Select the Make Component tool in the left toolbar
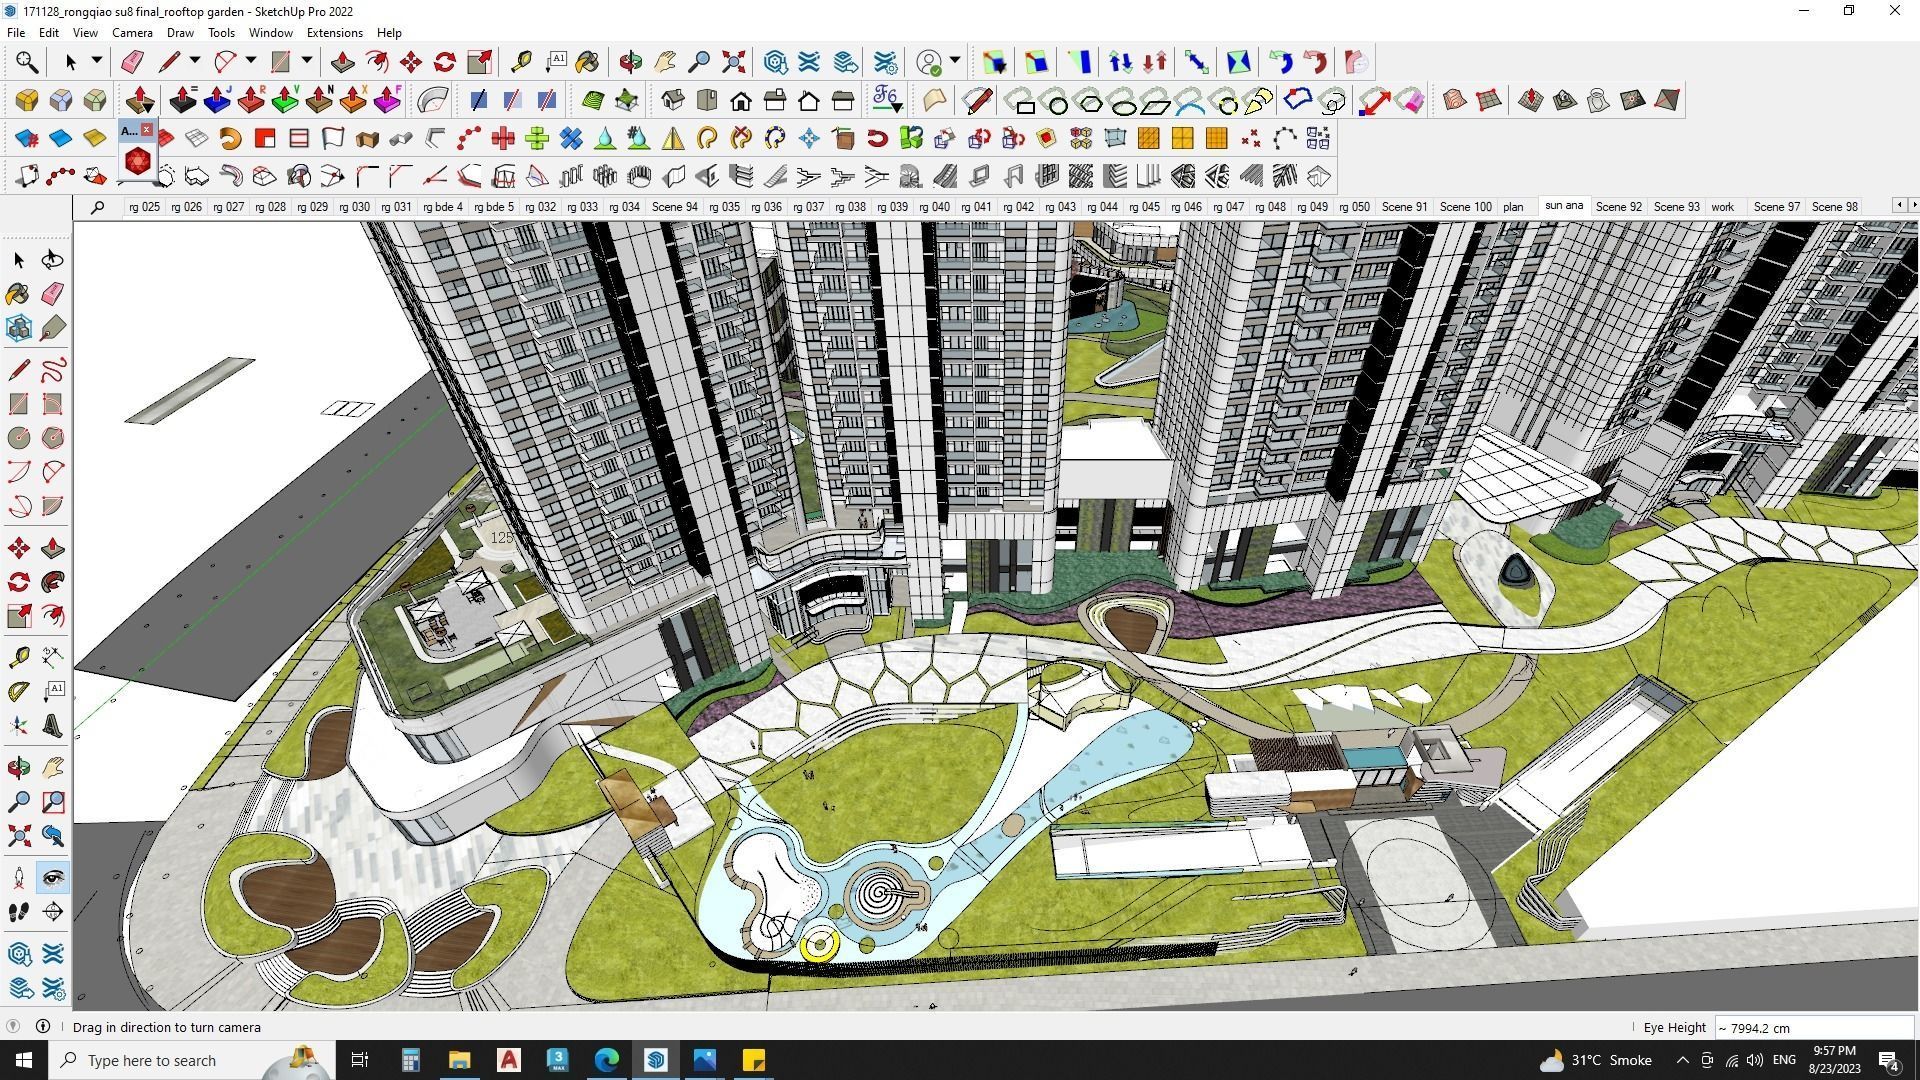1920x1080 pixels. 19,328
